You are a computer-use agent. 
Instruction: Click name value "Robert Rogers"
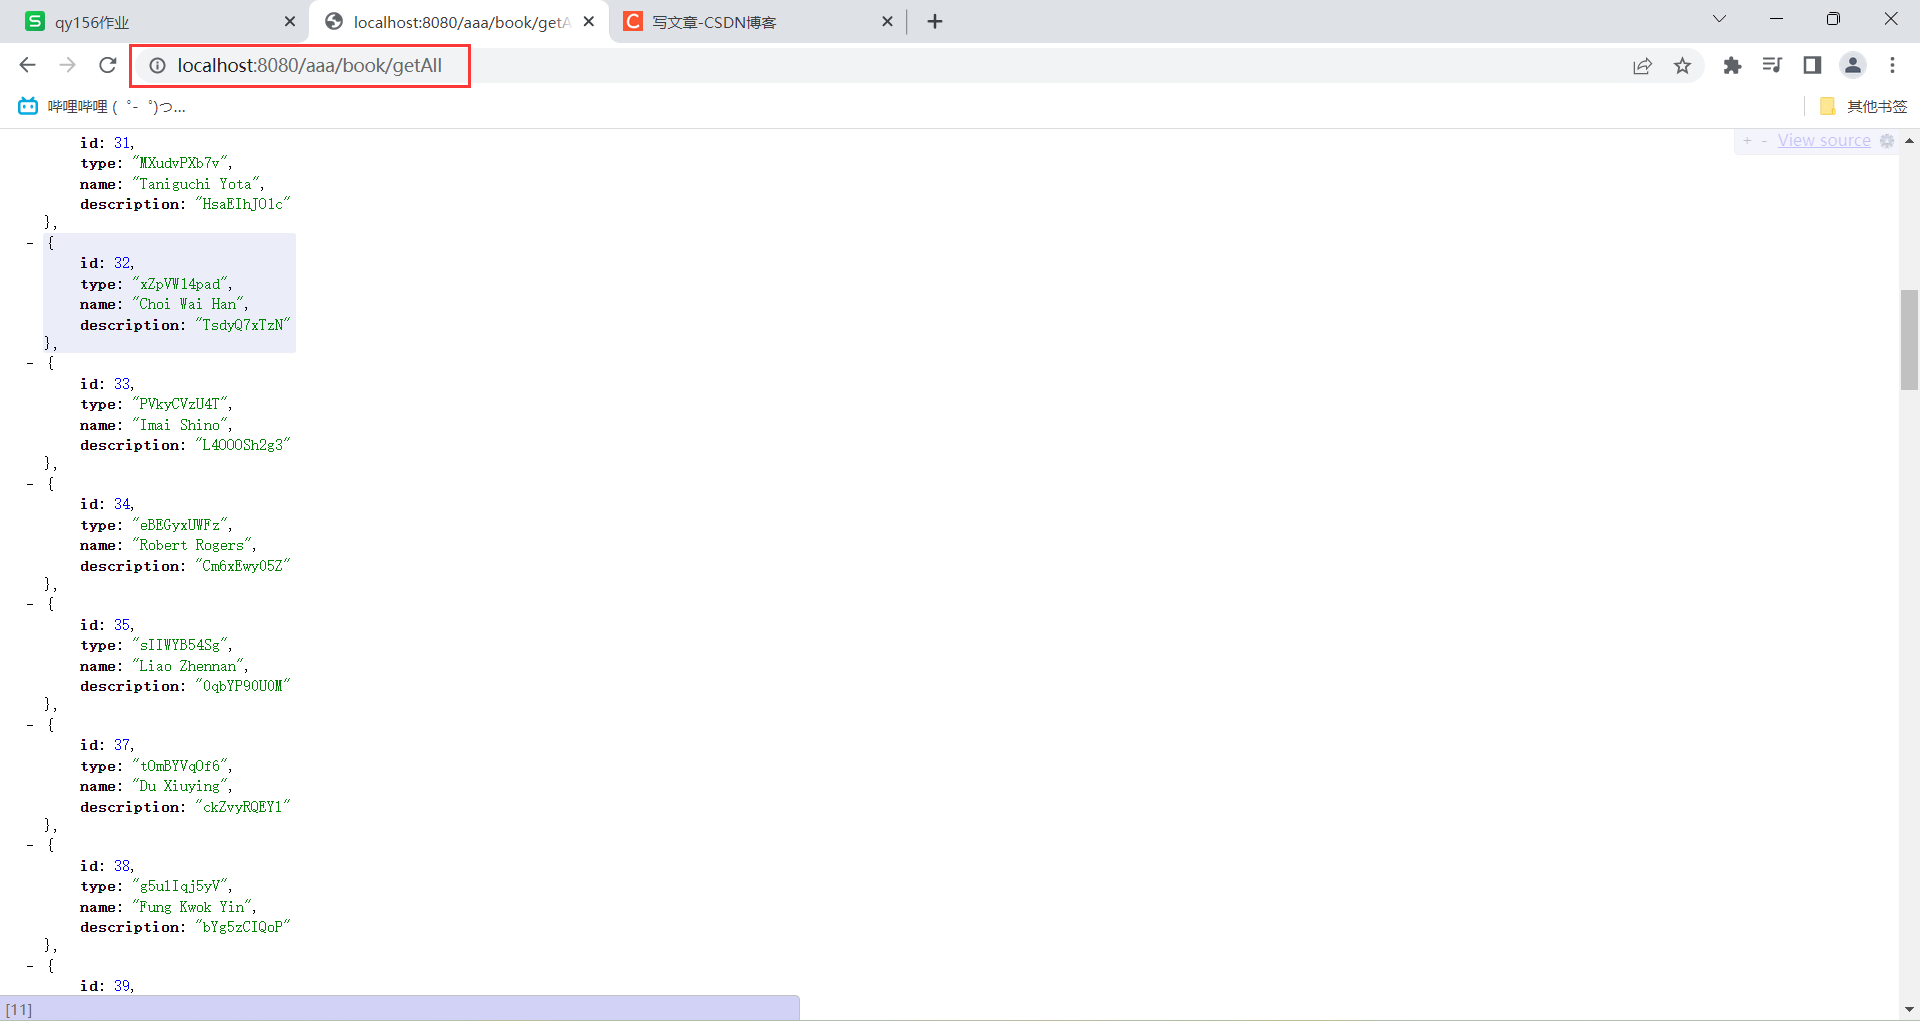pyautogui.click(x=192, y=545)
